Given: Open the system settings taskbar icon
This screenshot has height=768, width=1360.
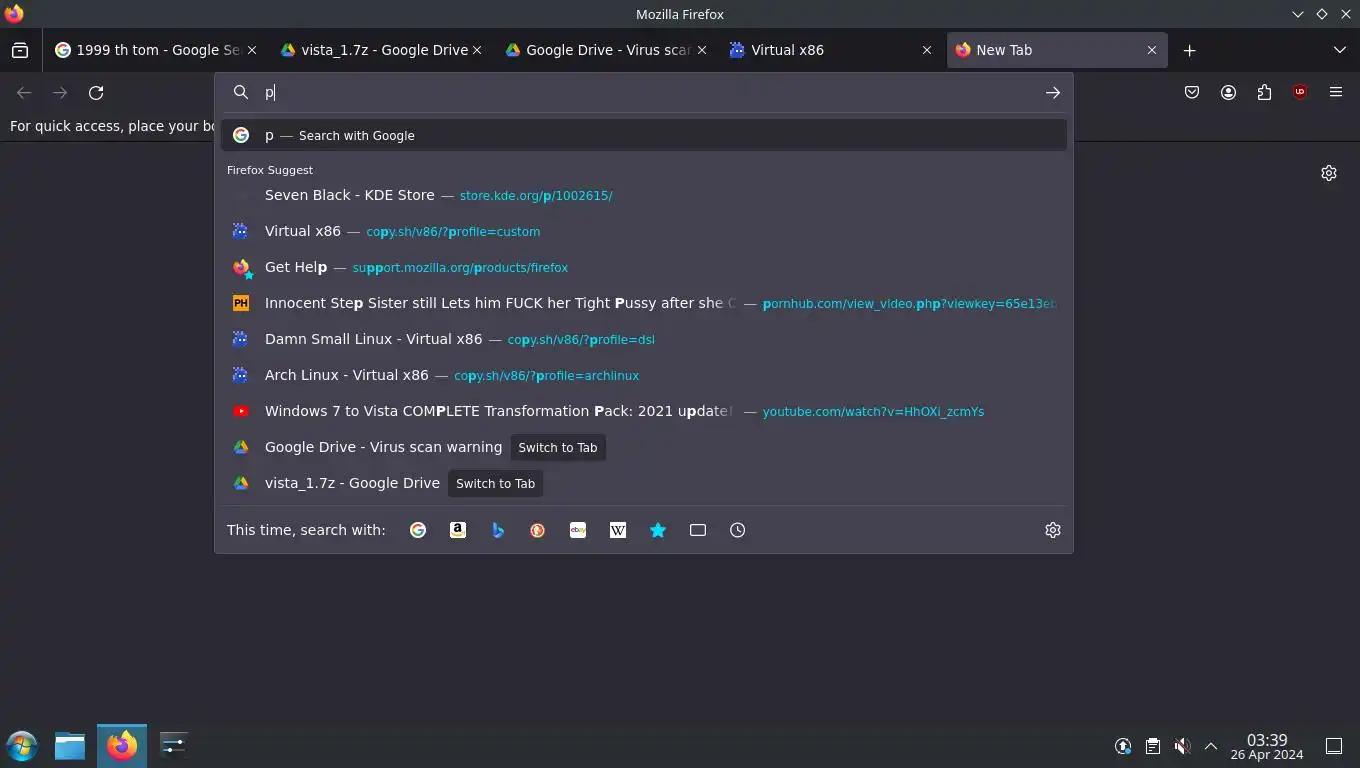Looking at the screenshot, I should (173, 745).
